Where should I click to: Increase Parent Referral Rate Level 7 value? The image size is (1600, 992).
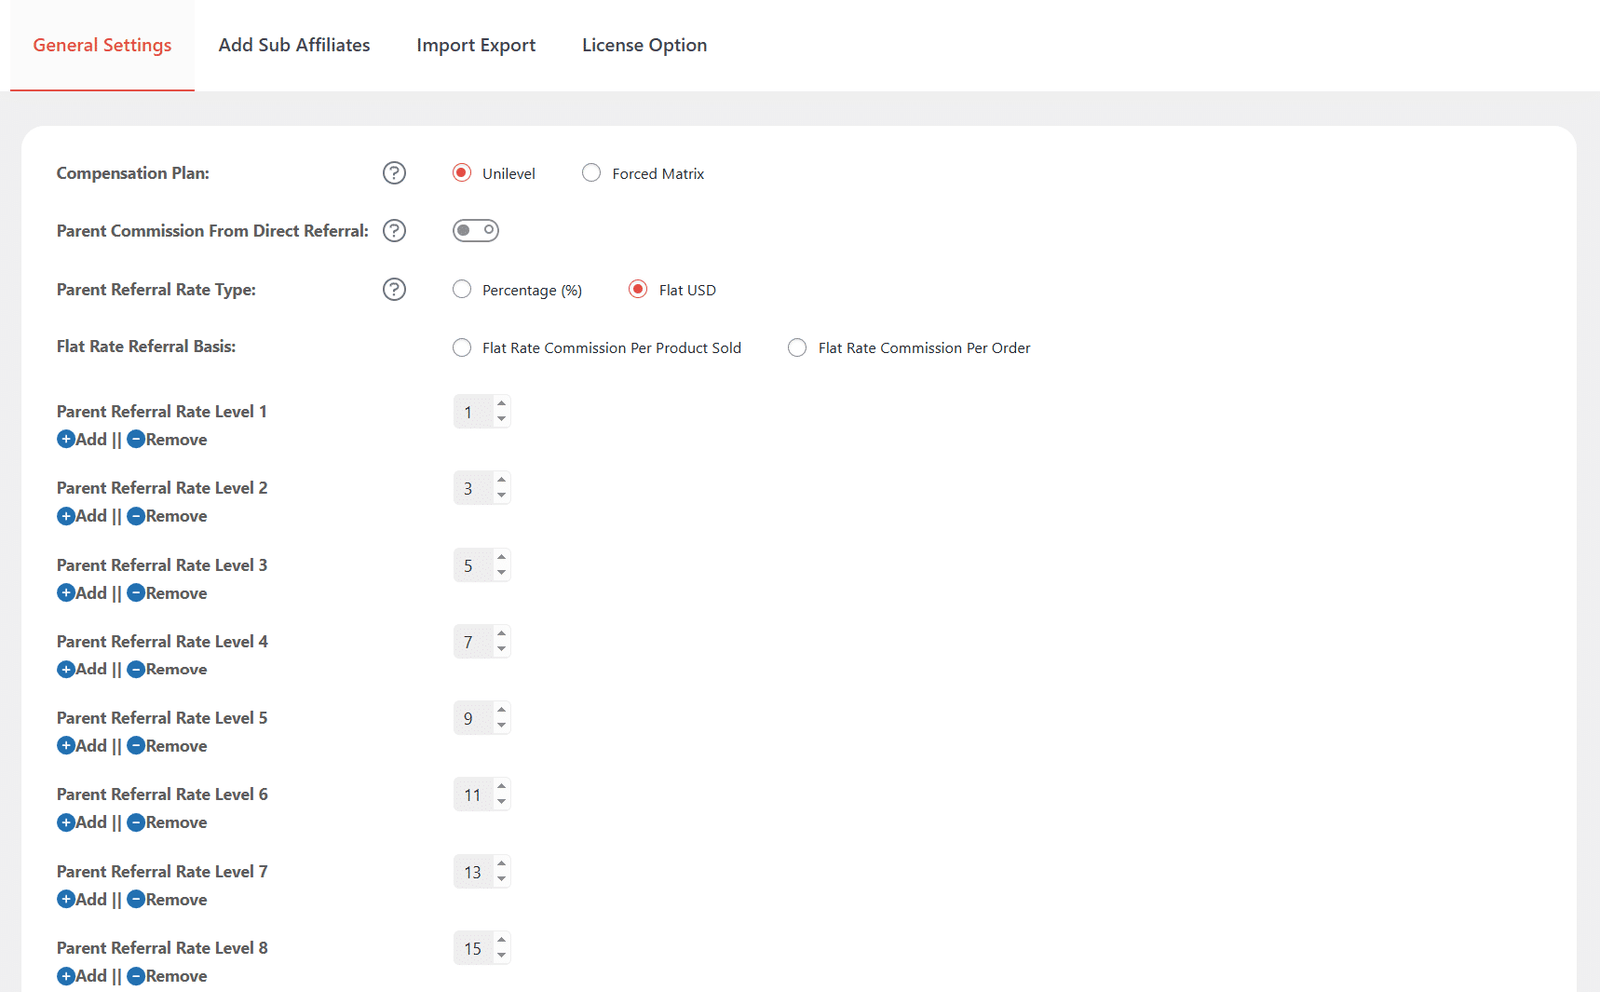click(x=501, y=864)
